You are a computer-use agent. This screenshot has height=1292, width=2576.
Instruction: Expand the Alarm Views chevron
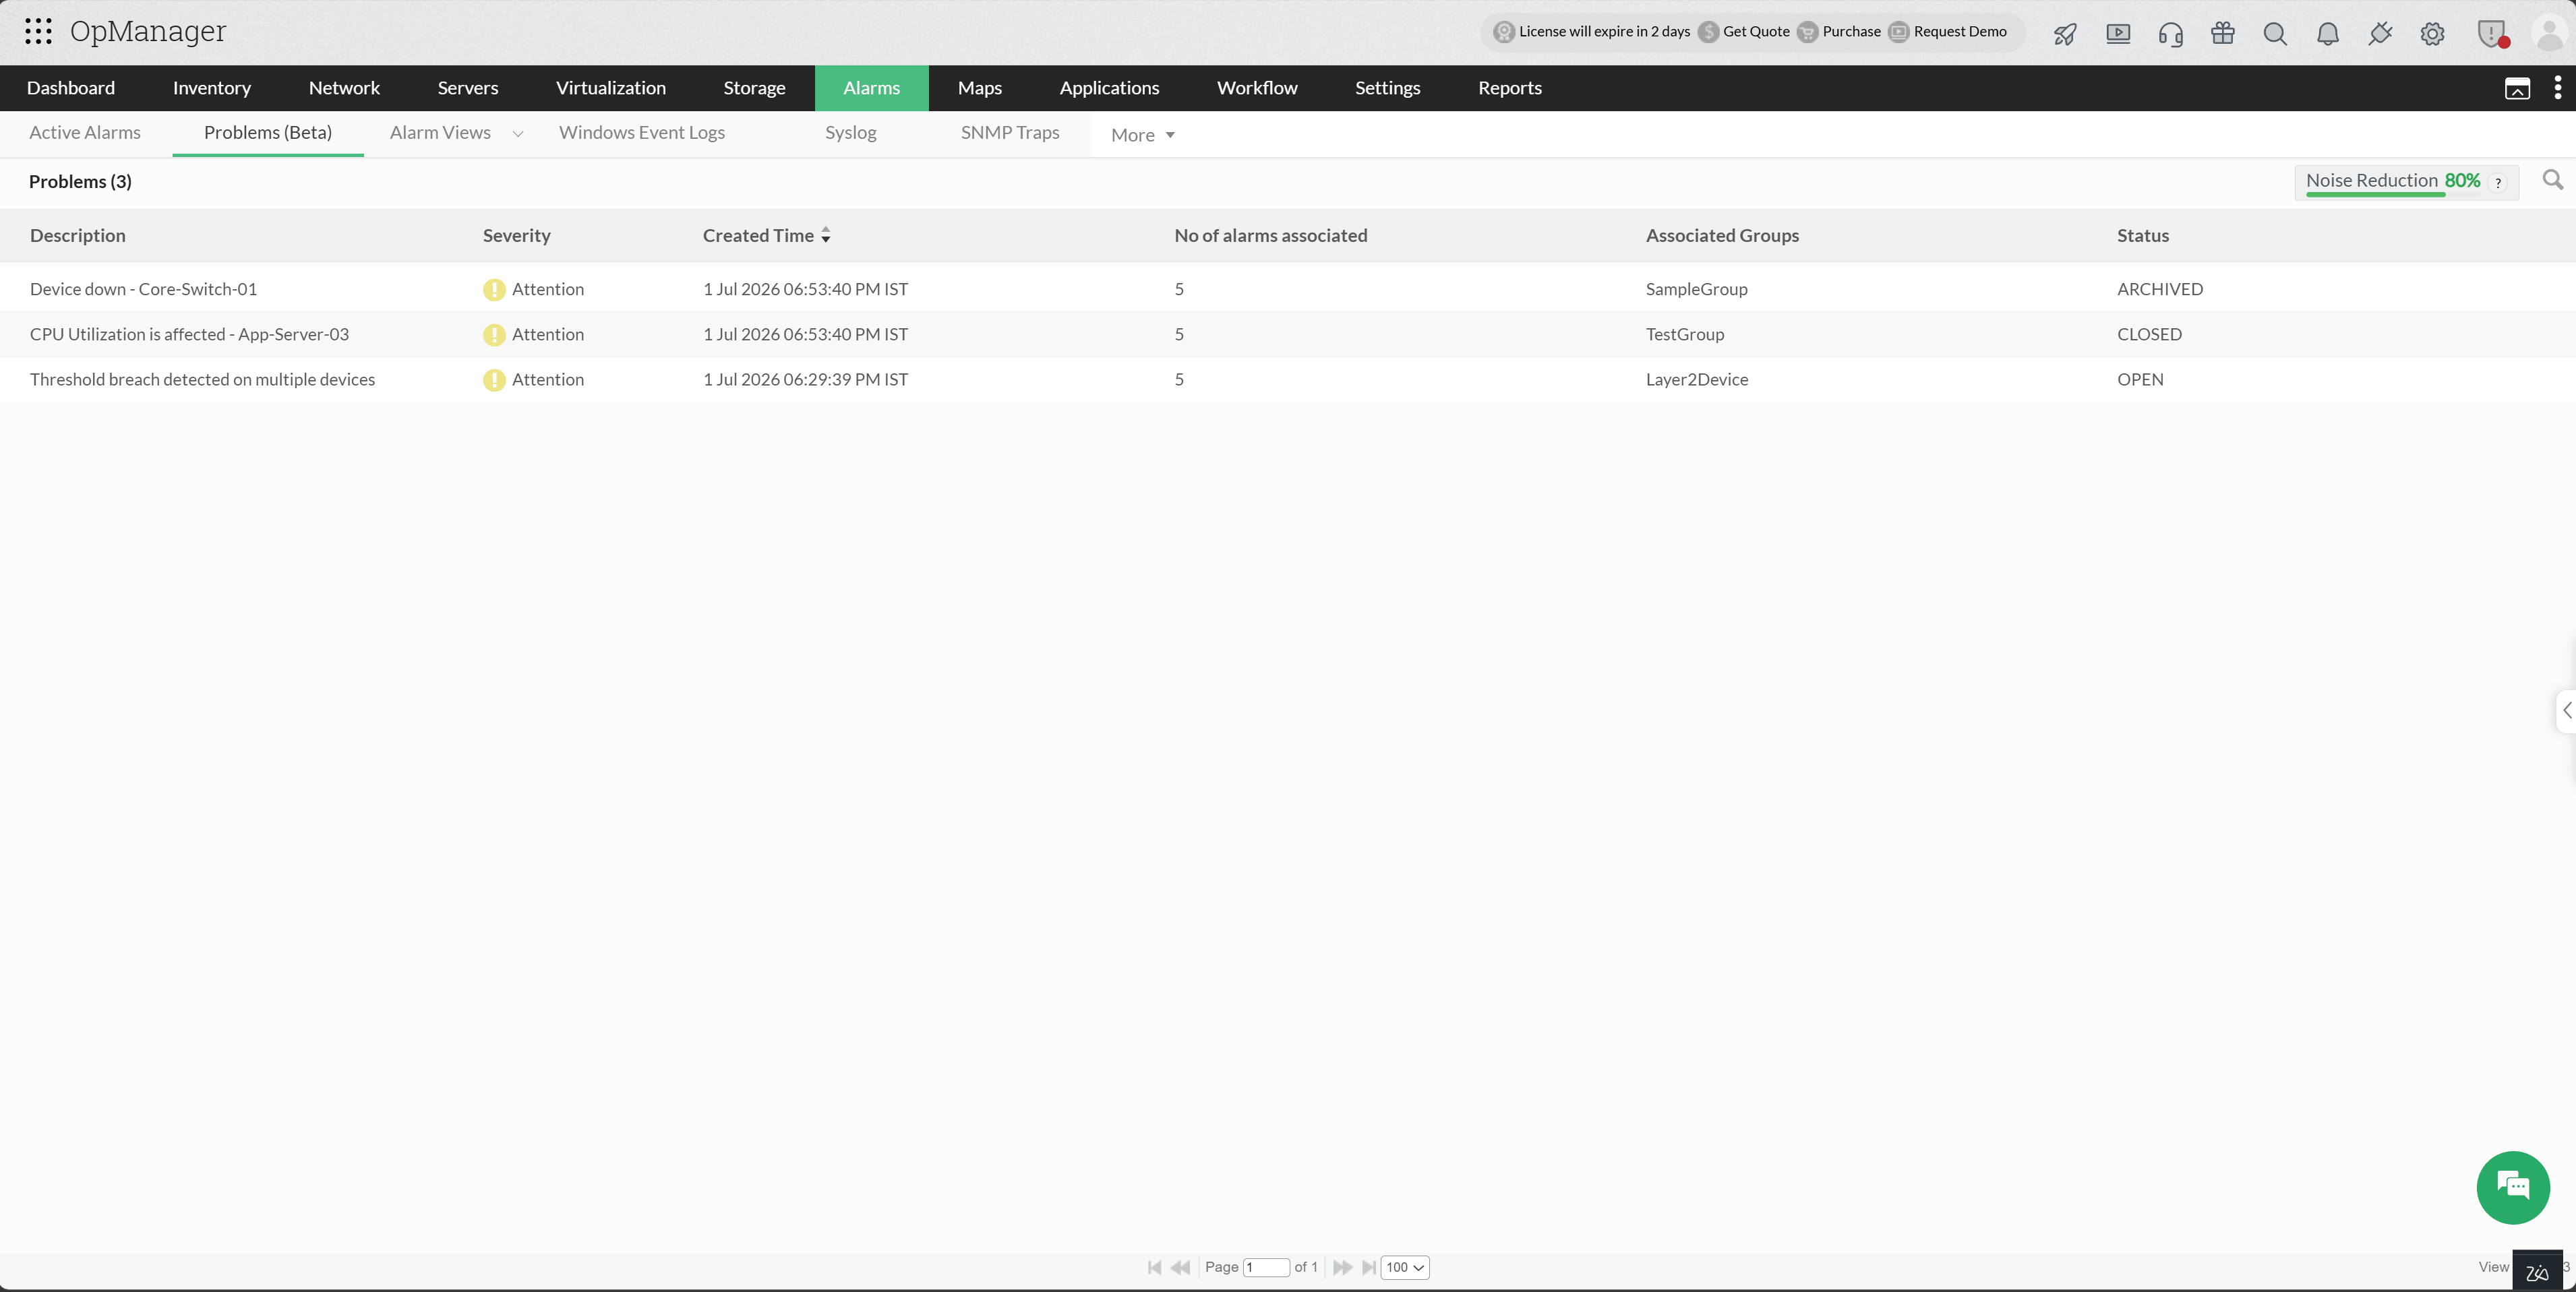click(518, 134)
